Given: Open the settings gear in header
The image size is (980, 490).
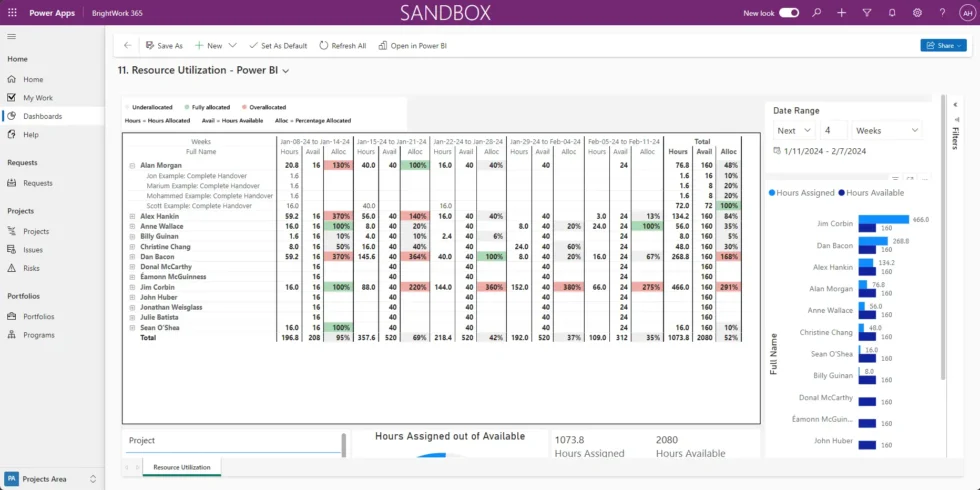Looking at the screenshot, I should (x=916, y=12).
